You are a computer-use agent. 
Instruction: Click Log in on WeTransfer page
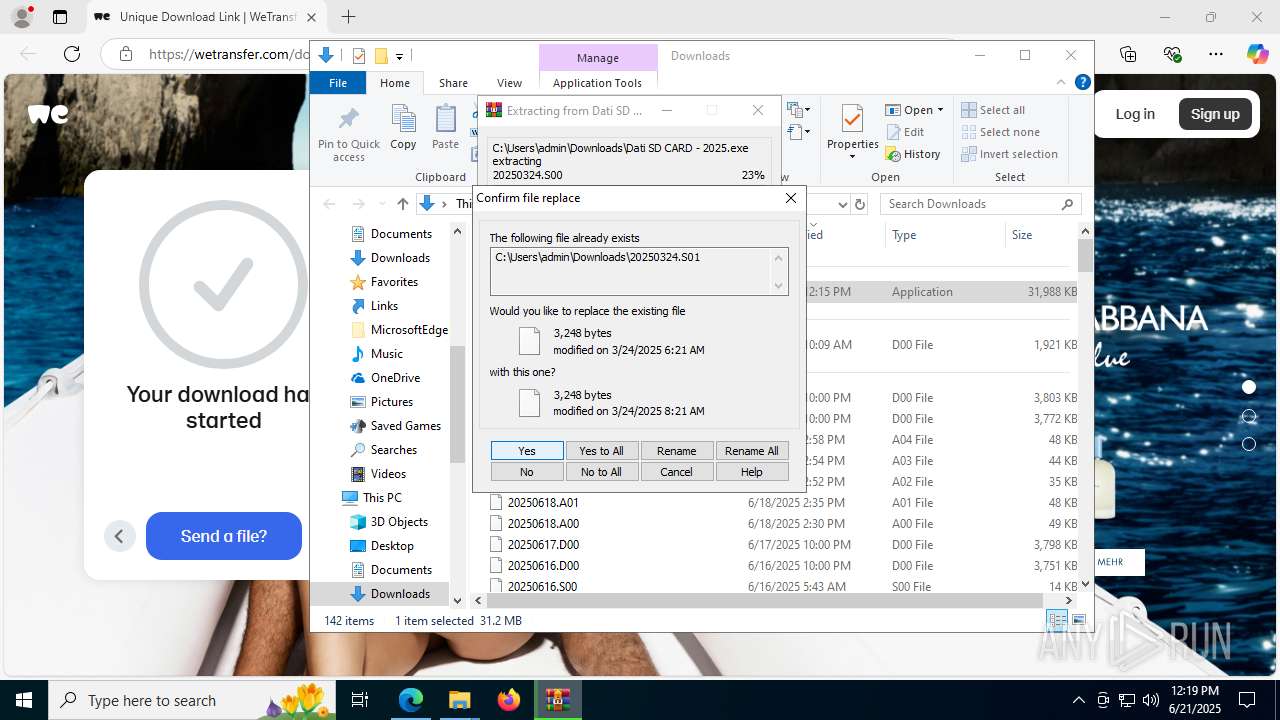[x=1135, y=114]
